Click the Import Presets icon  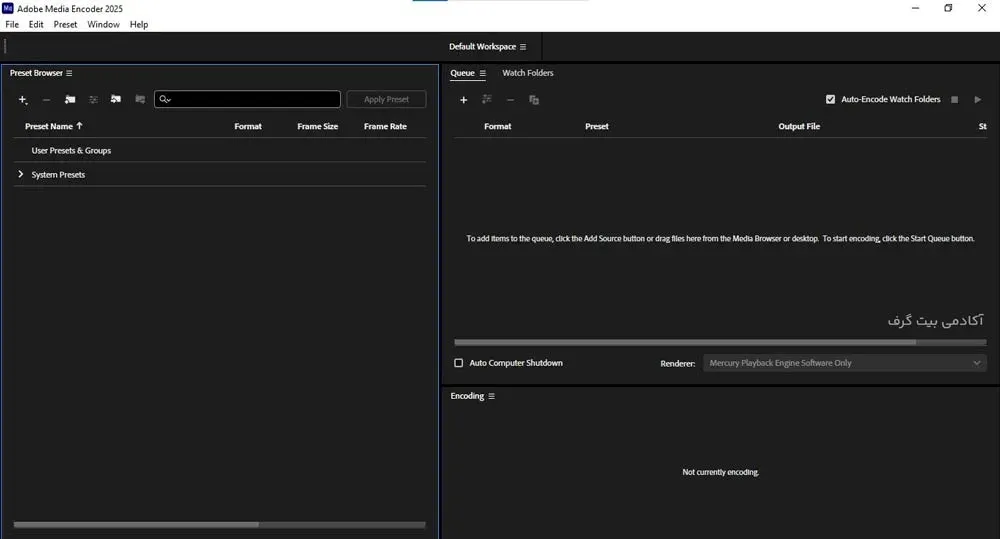[x=115, y=99]
